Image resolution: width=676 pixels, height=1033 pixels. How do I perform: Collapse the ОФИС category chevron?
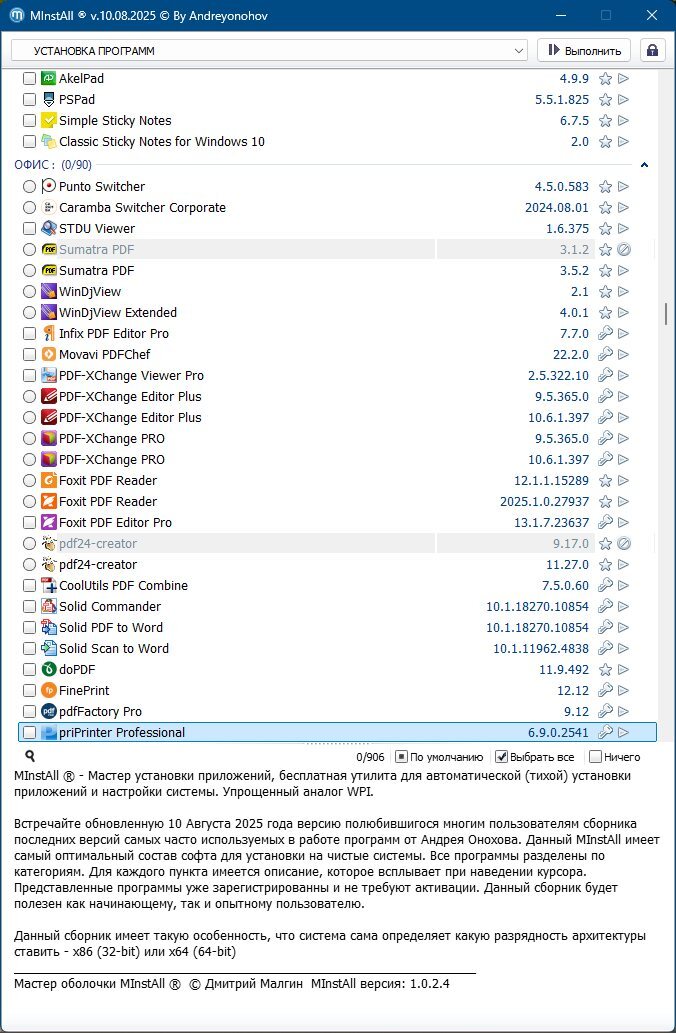point(644,165)
